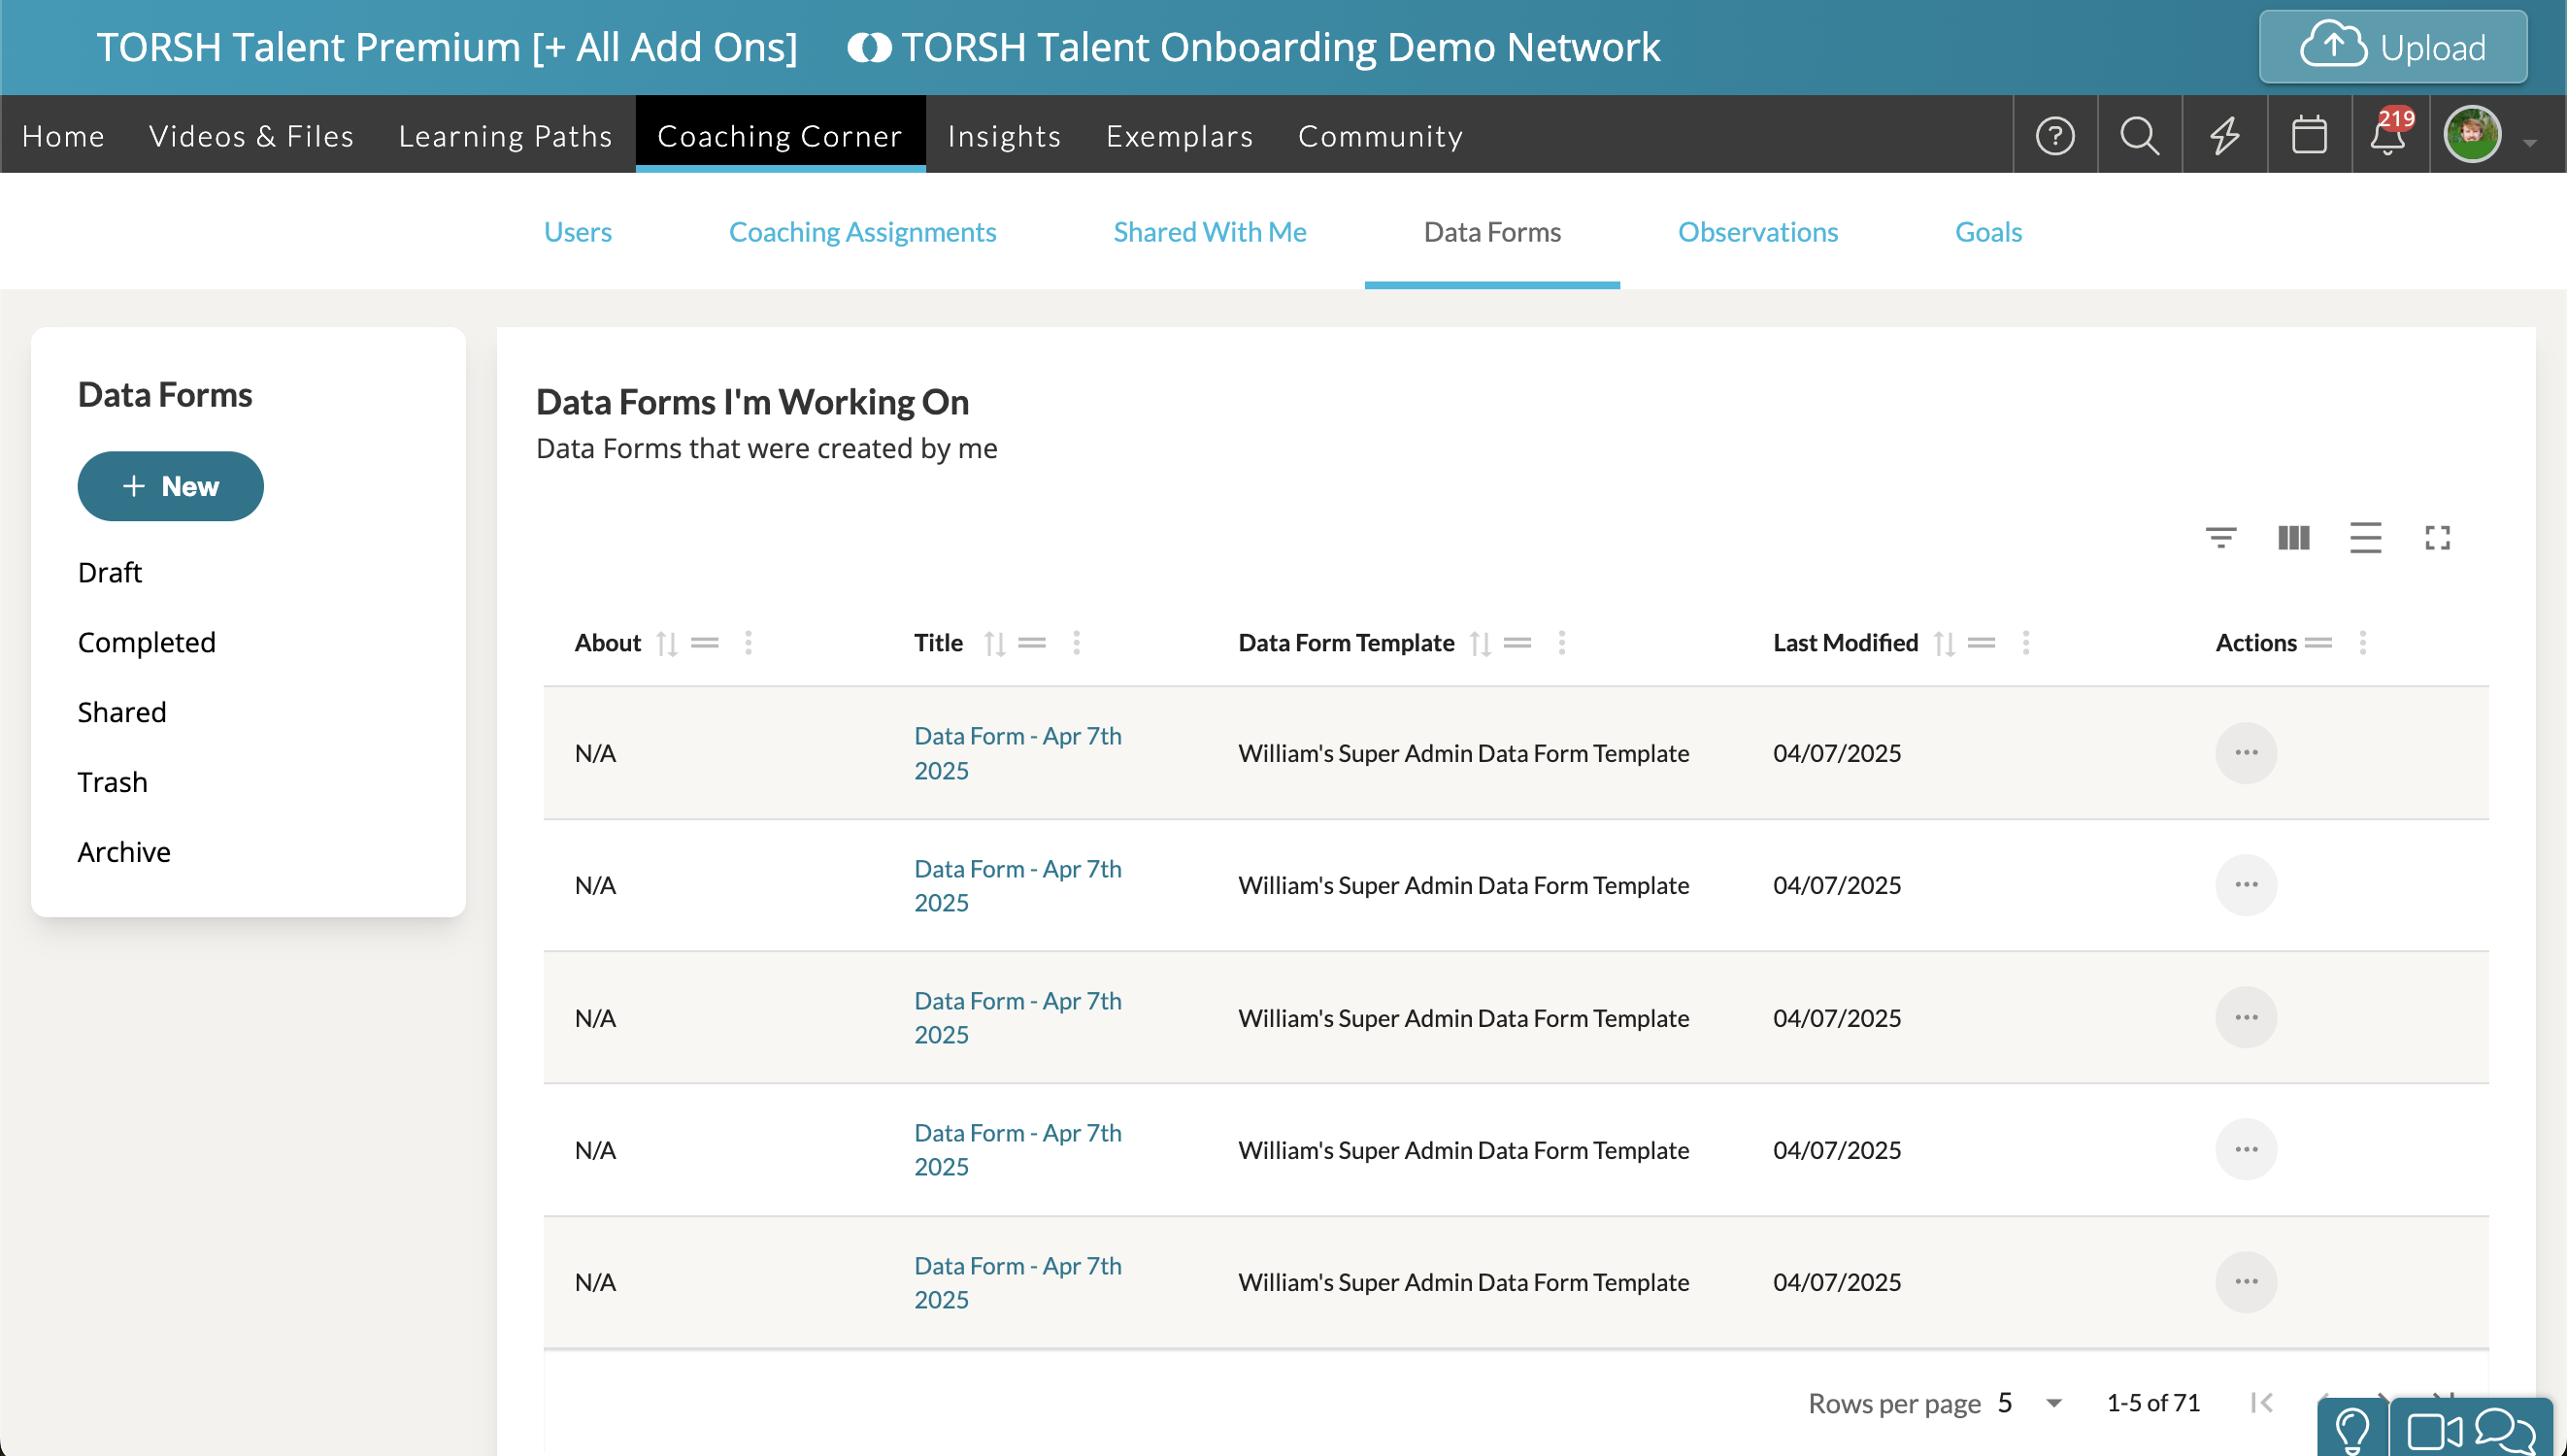Switch to the Observations tab
2567x1456 pixels.
tap(1757, 232)
